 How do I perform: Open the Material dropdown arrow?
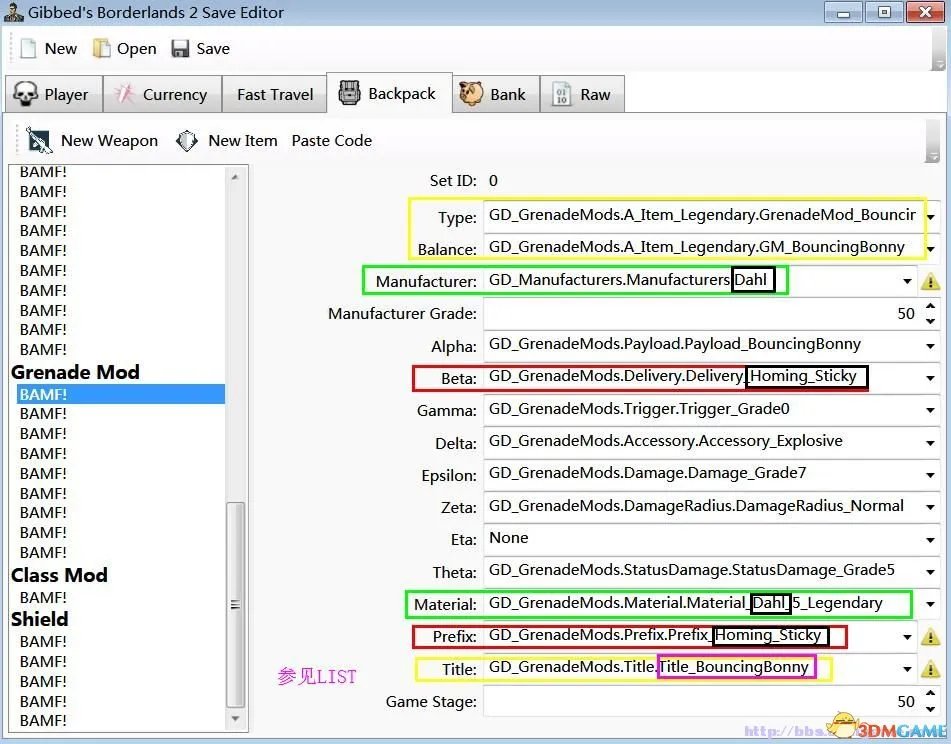[x=931, y=604]
